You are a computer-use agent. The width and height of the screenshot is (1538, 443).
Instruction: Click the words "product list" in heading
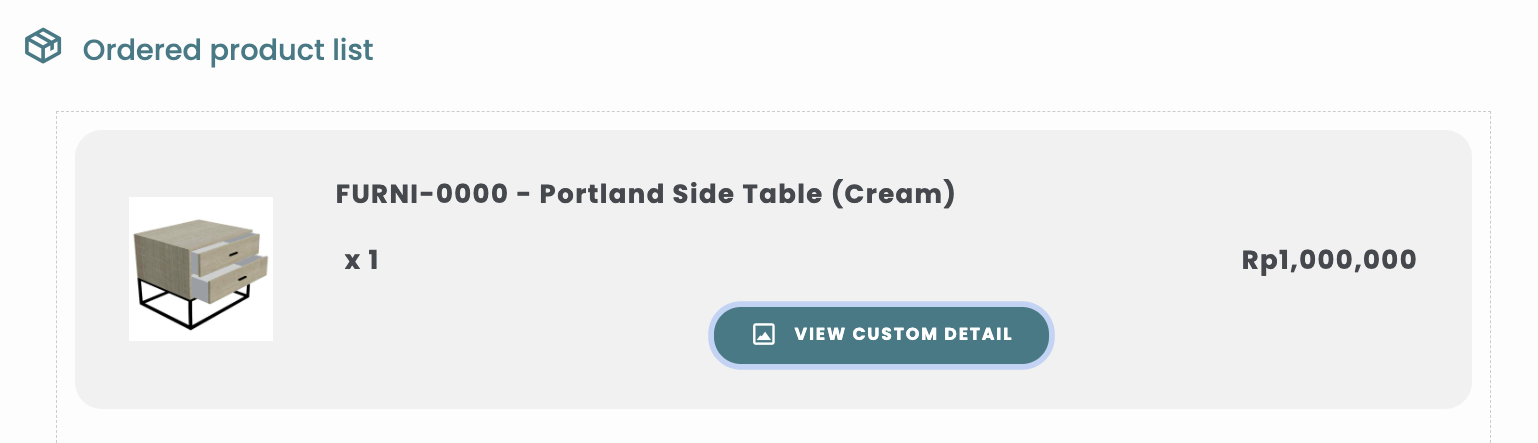click(291, 49)
